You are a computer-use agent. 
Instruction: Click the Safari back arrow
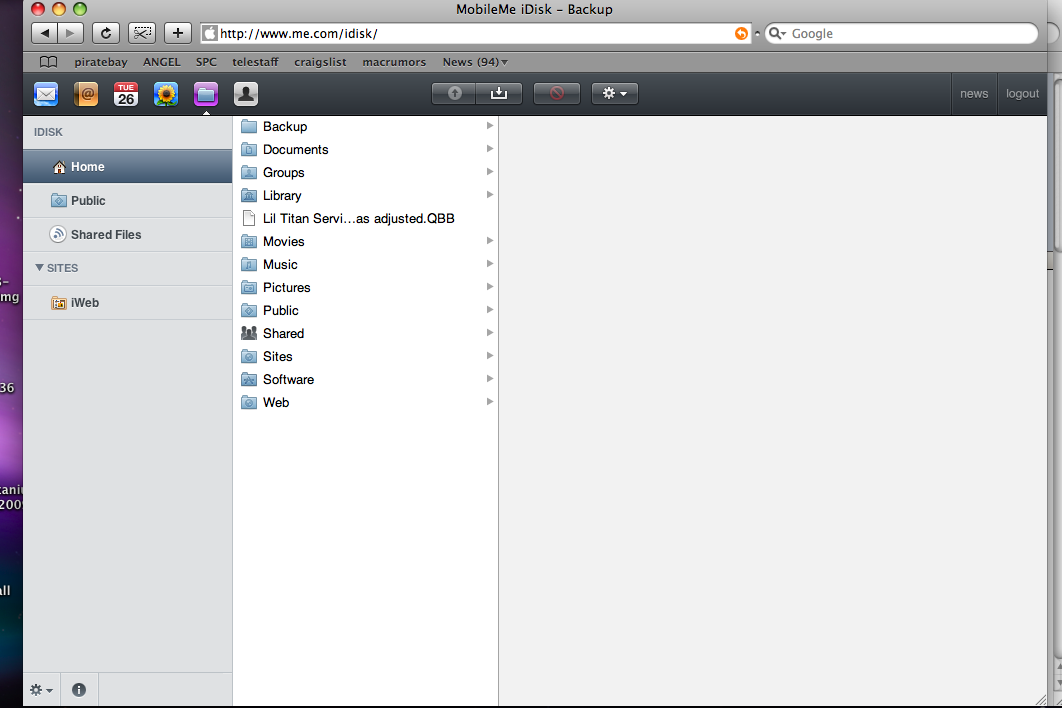(x=45, y=33)
